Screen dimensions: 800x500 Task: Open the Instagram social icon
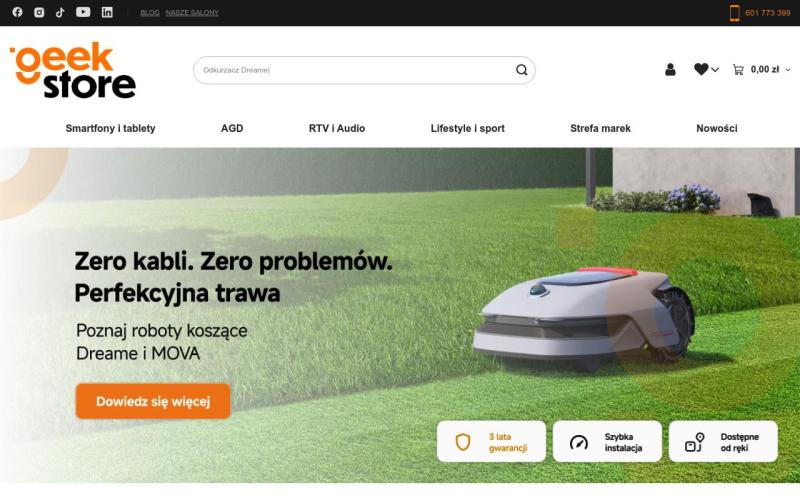(x=39, y=12)
